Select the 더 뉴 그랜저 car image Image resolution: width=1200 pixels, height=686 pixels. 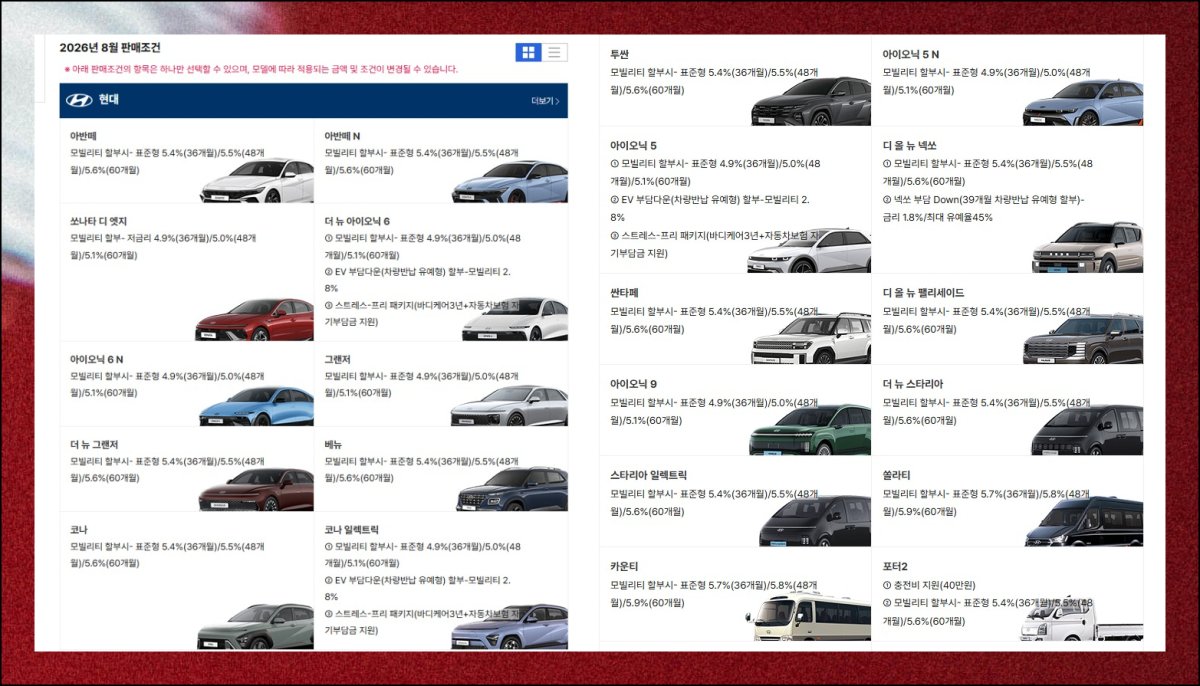256,490
